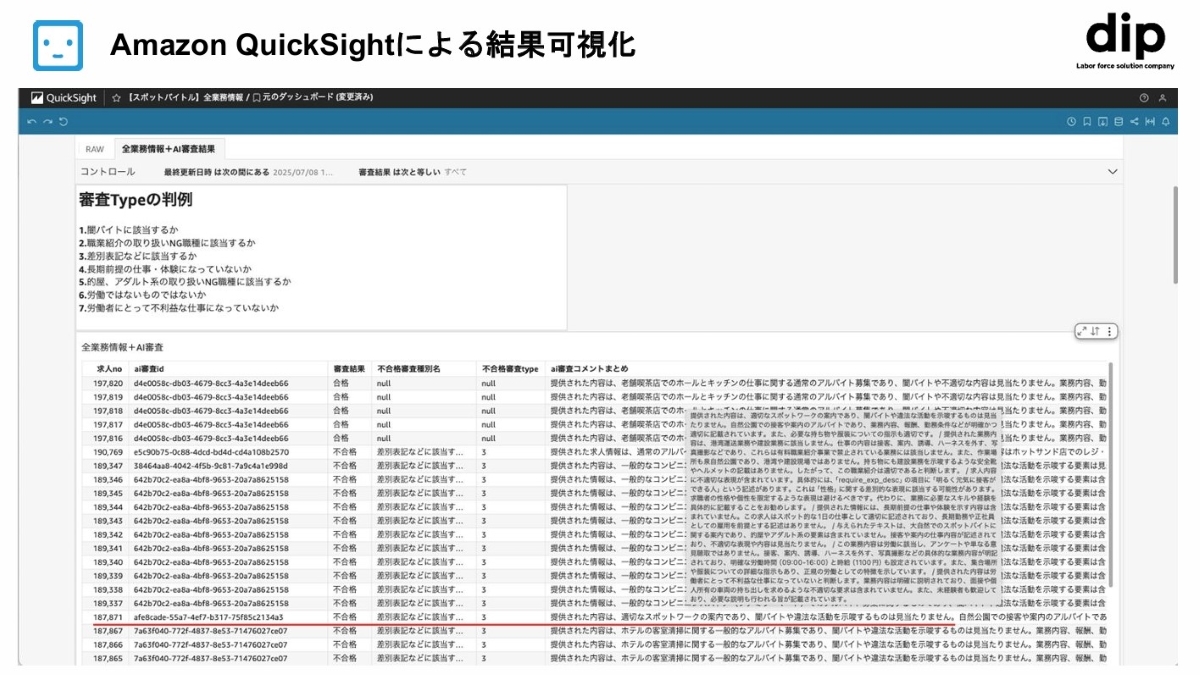Click the table's vertical scrollbar
The height and width of the screenshot is (675, 1200).
1110,475
